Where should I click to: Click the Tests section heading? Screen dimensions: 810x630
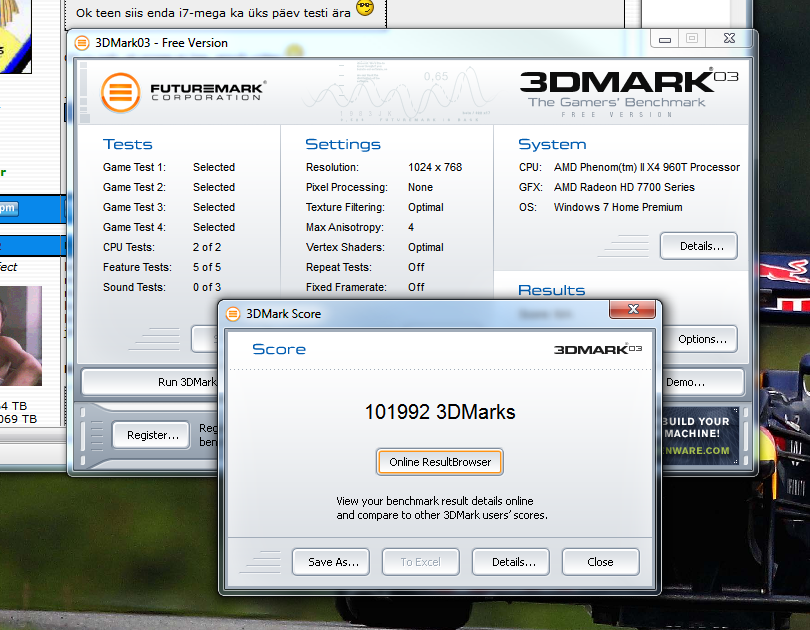[128, 144]
